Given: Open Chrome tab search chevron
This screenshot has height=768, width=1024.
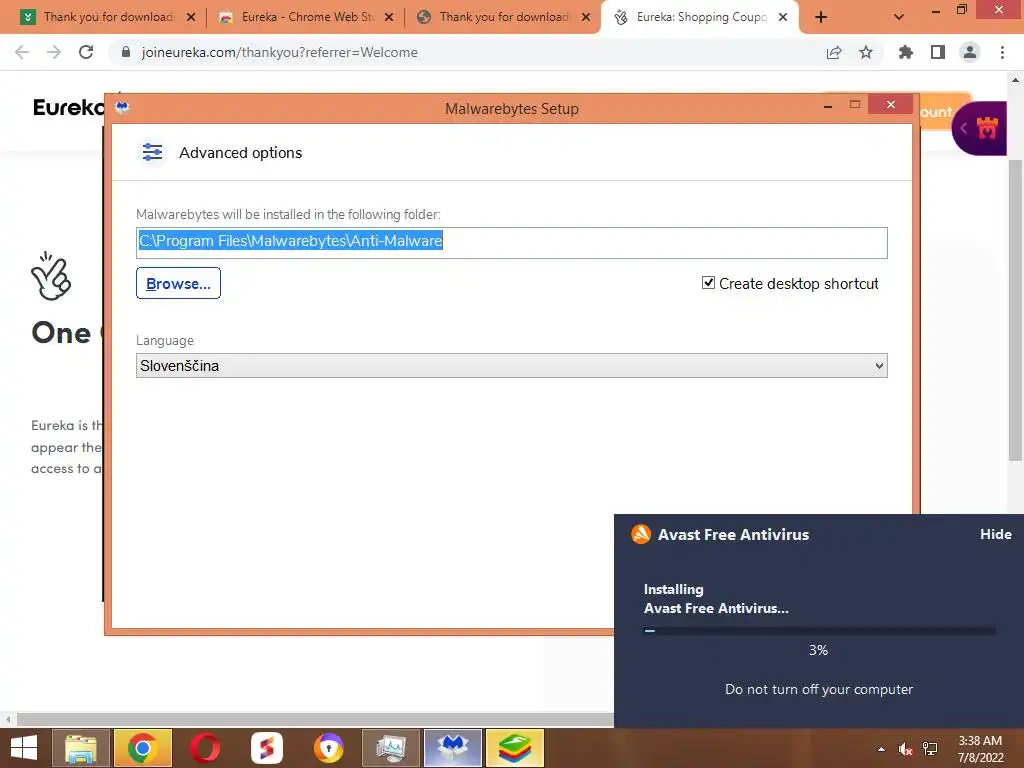Looking at the screenshot, I should (899, 17).
